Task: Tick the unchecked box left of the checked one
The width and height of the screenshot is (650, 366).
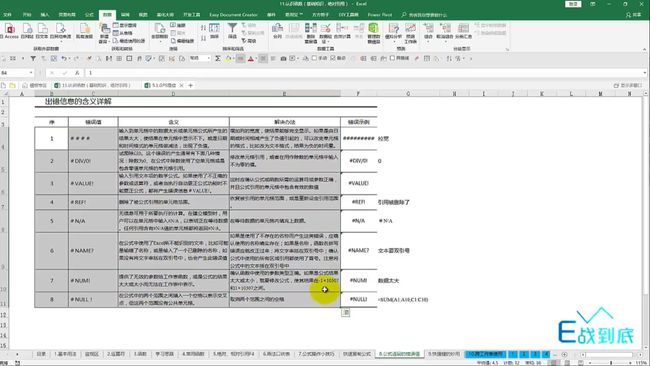Action: 314,58
